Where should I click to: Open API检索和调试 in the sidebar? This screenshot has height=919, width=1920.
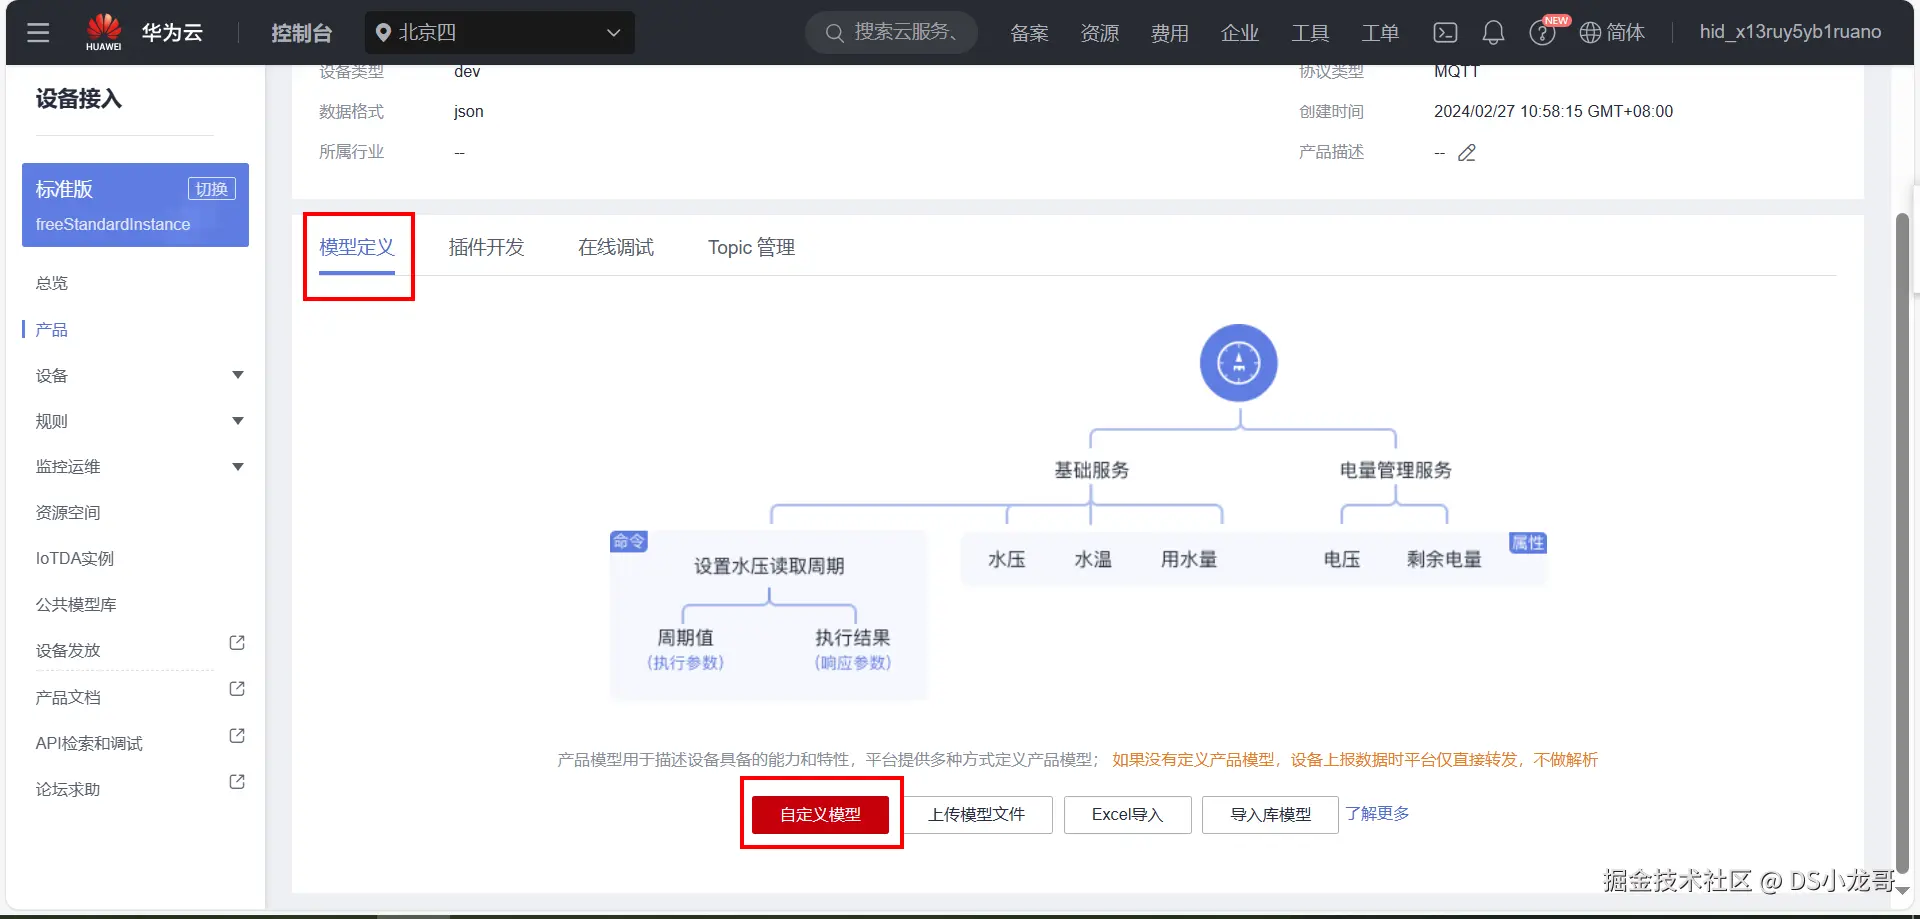[89, 743]
